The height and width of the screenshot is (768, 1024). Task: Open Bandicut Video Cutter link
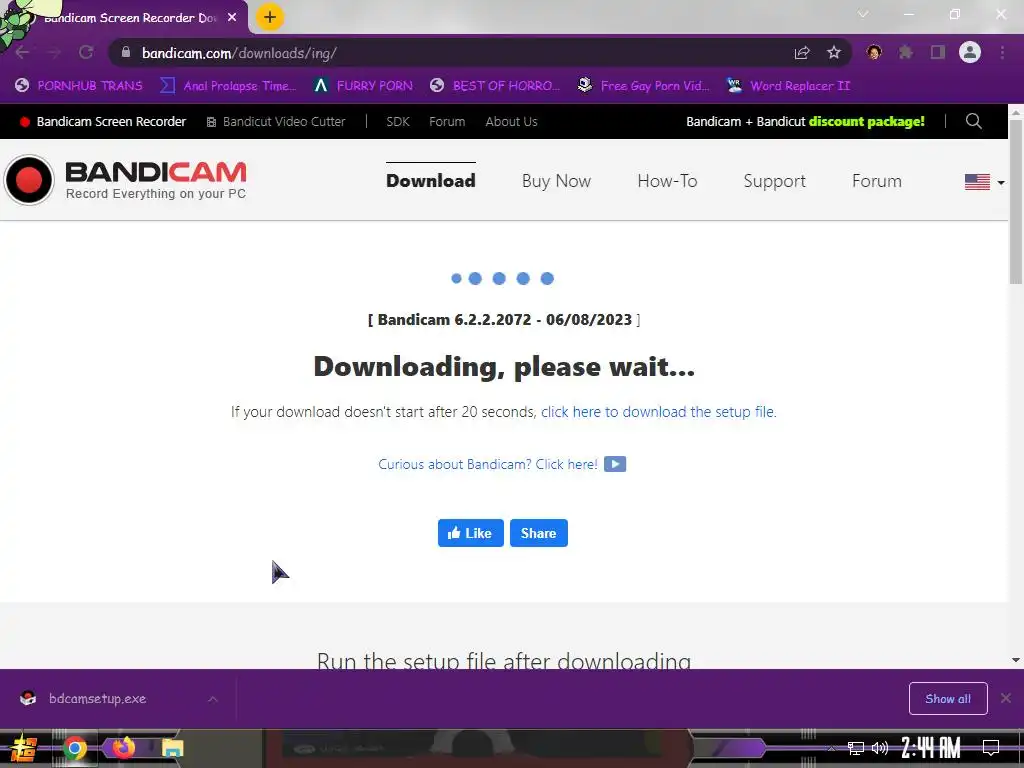pos(276,121)
